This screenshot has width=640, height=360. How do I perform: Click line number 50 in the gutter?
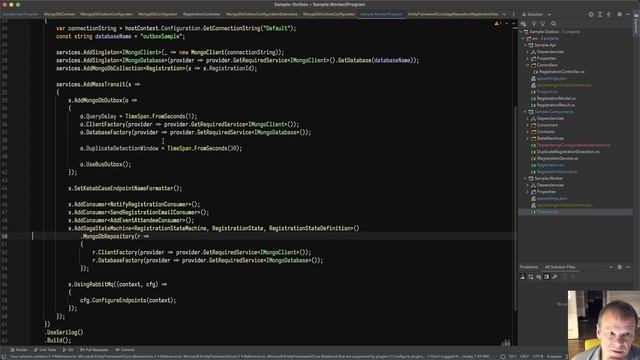pyautogui.click(x=4, y=236)
